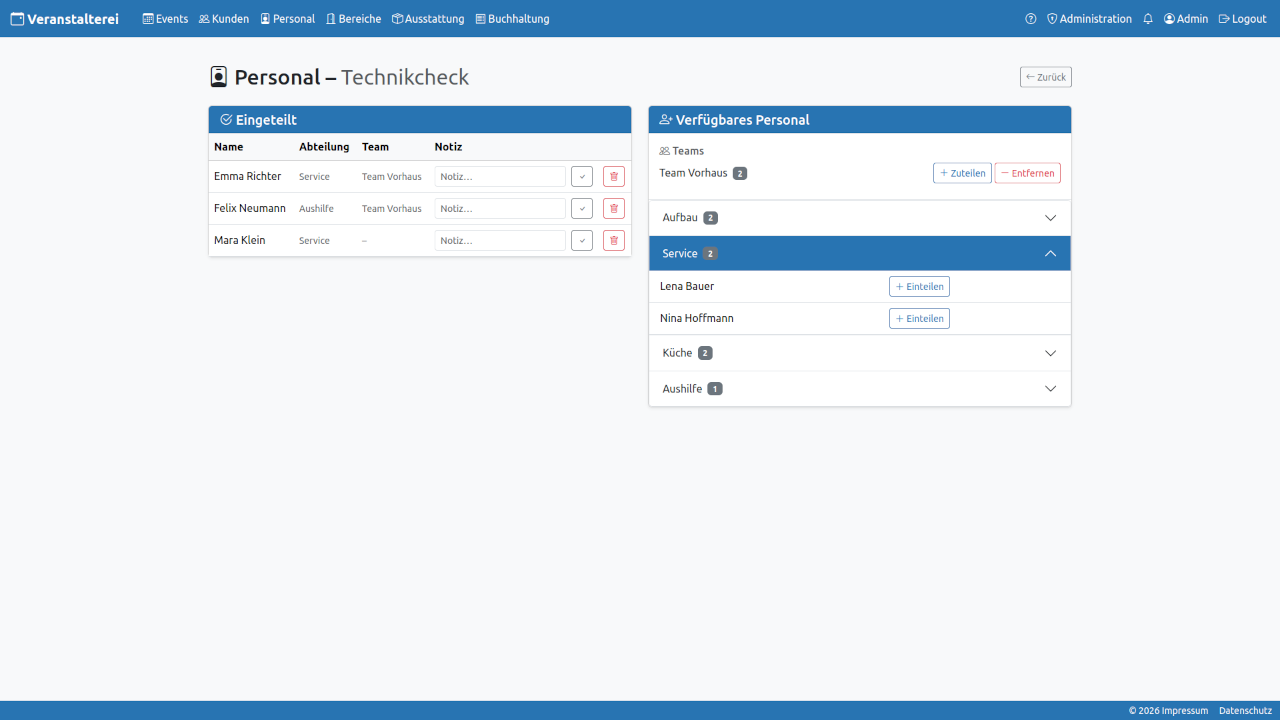Click Entfernen for Team Vorhaus

[x=1028, y=173]
